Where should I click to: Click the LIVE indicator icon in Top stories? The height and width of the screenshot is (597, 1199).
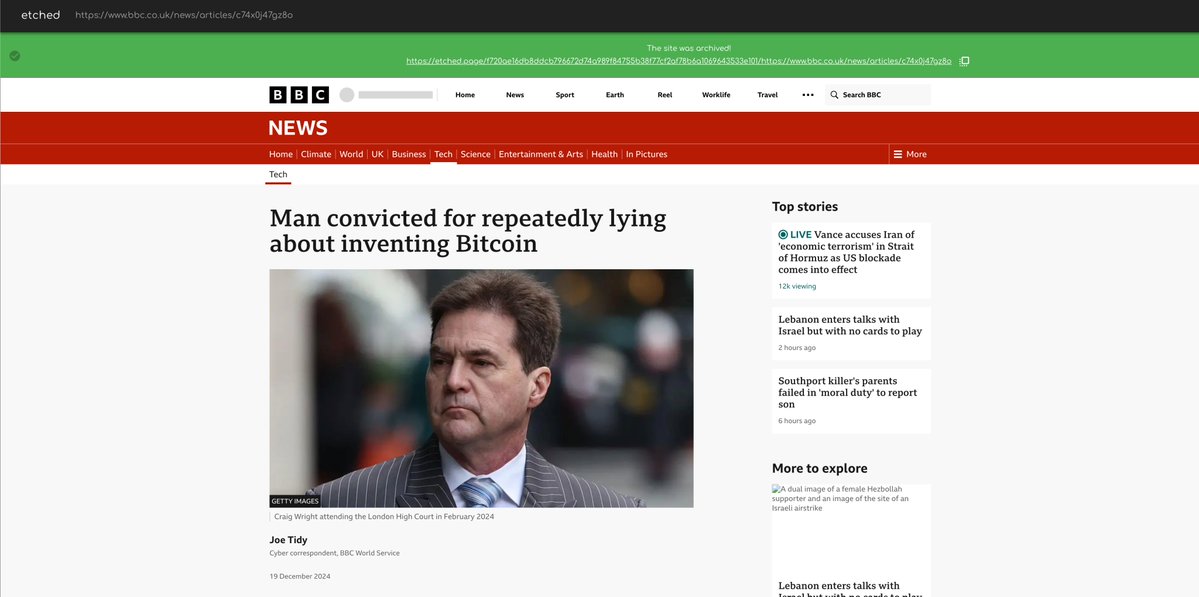click(783, 235)
